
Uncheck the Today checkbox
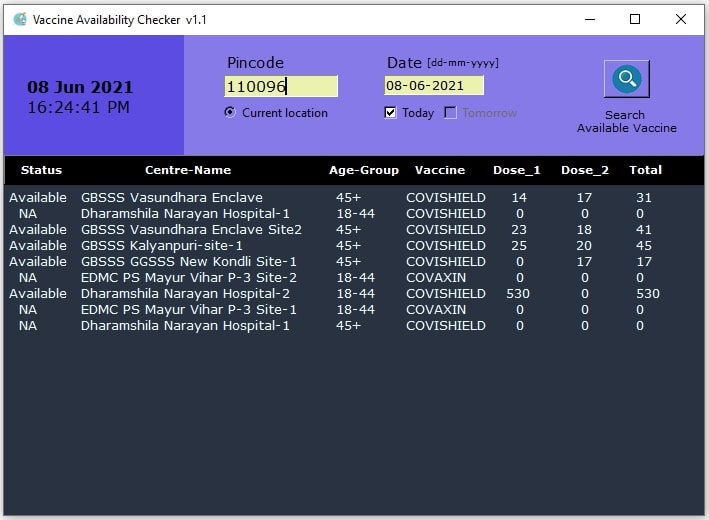coord(391,113)
